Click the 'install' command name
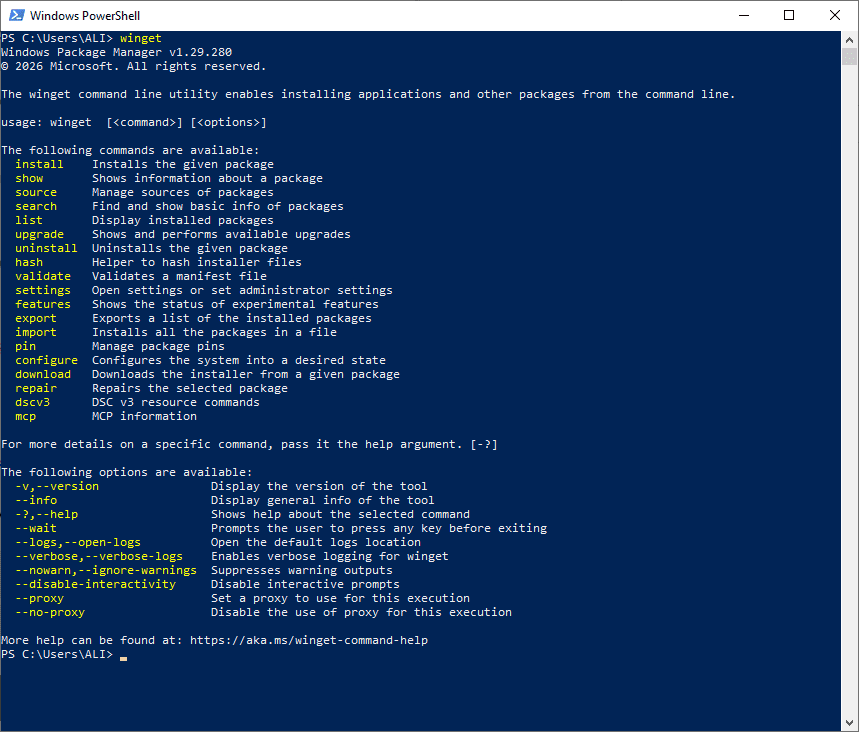 point(39,164)
